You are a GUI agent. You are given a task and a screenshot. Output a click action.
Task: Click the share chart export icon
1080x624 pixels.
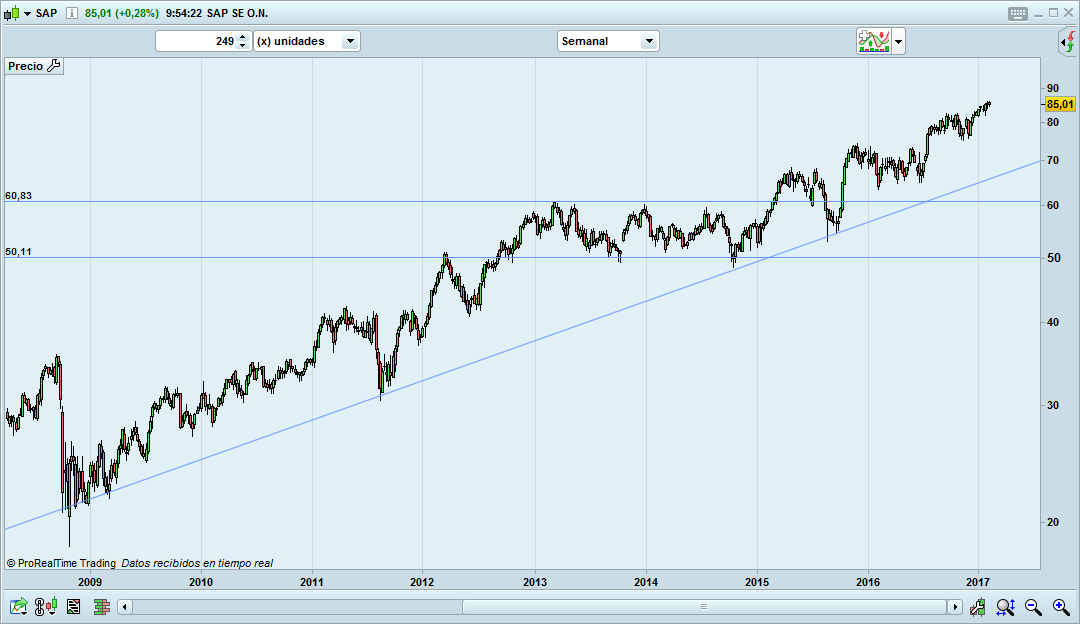17,606
